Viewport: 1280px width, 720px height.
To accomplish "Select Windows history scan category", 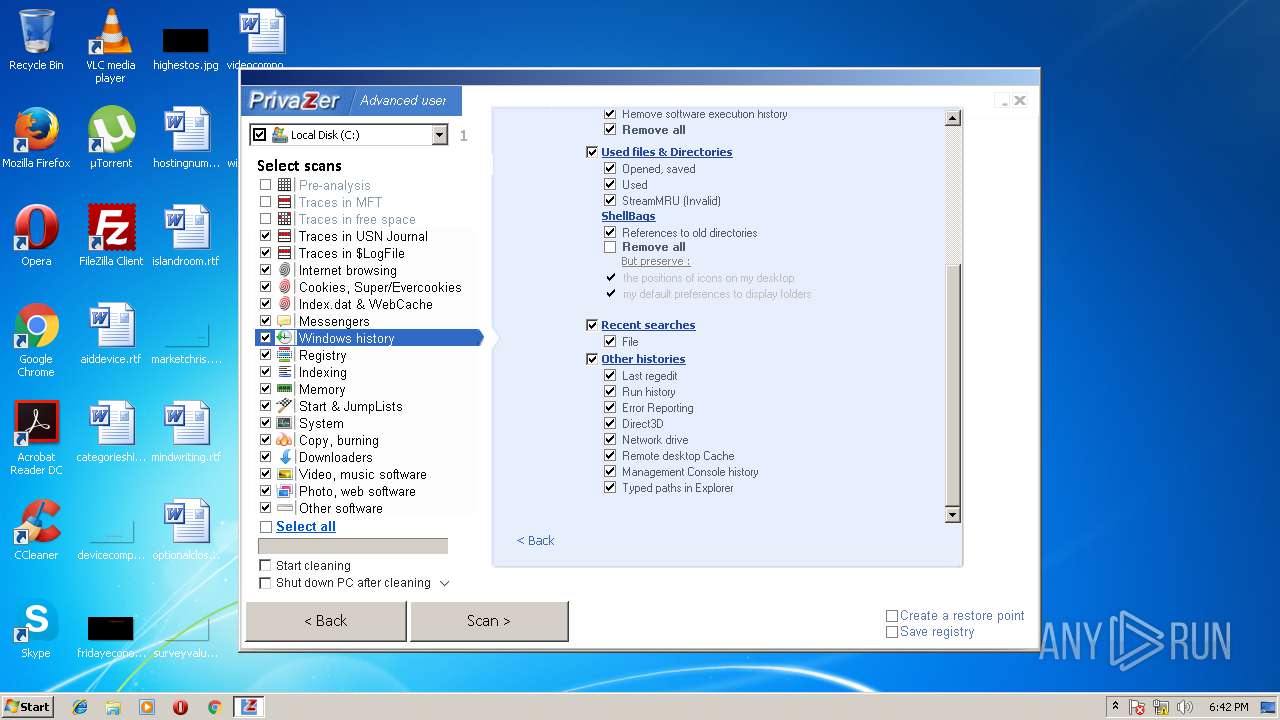I will [346, 338].
